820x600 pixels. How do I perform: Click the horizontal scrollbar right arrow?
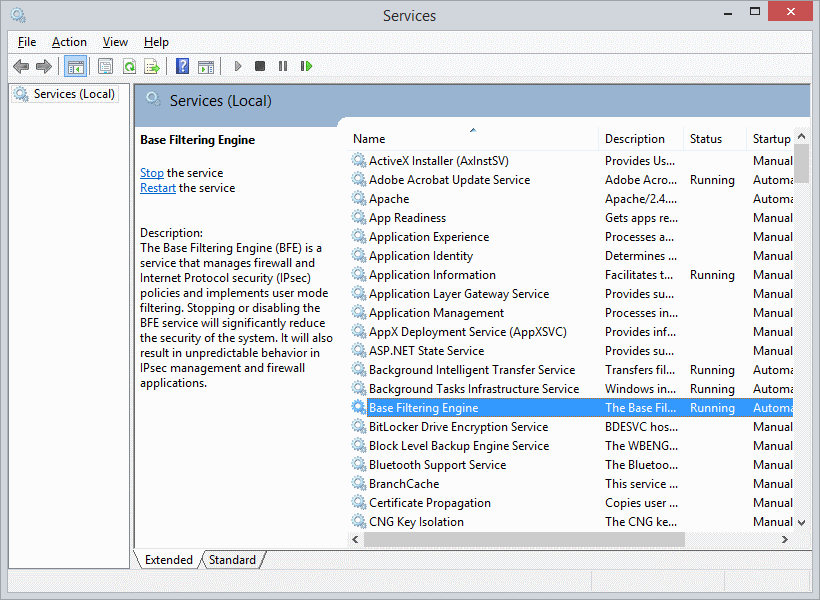[784, 539]
